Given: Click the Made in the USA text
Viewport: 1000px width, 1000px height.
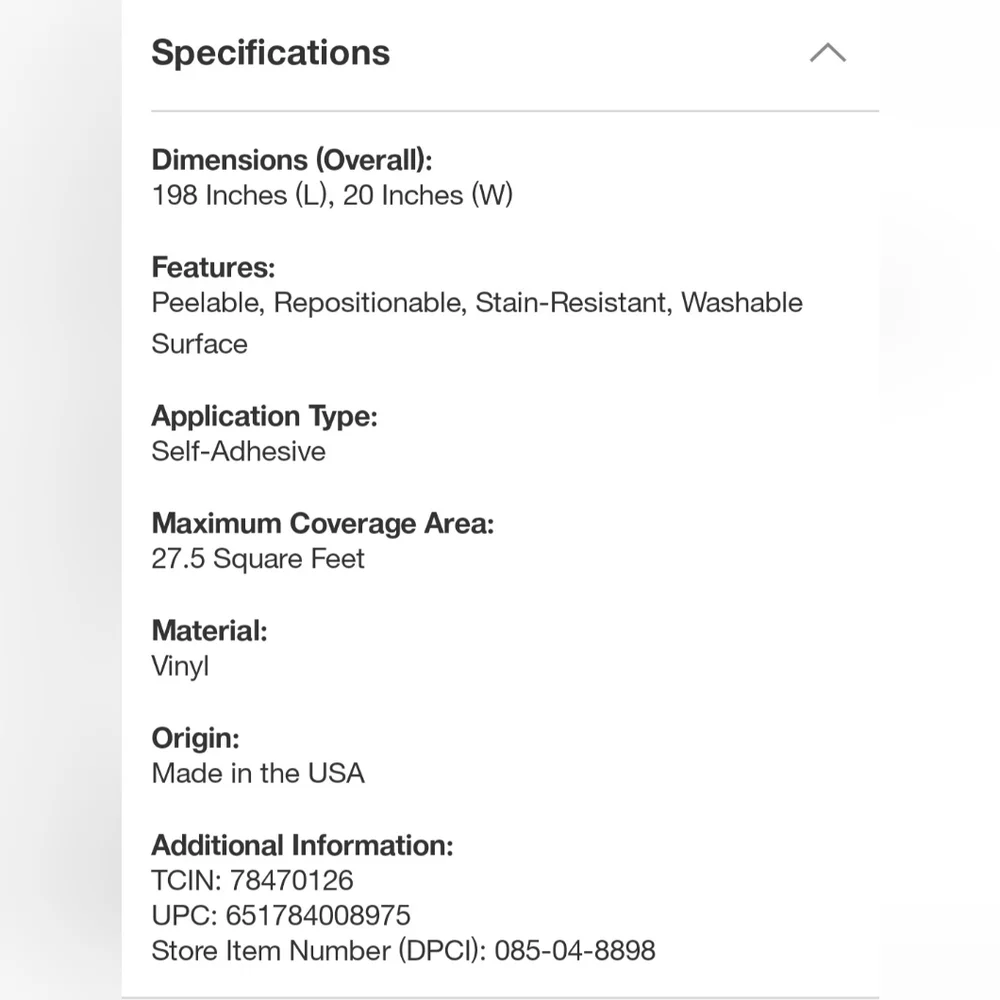Looking at the screenshot, I should (x=258, y=774).
